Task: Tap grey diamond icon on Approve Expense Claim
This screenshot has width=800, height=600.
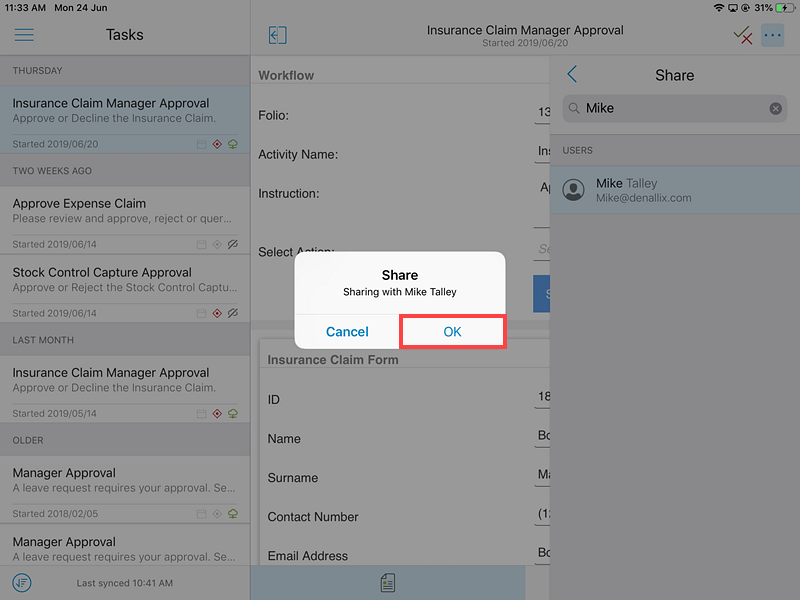Action: 217,244
